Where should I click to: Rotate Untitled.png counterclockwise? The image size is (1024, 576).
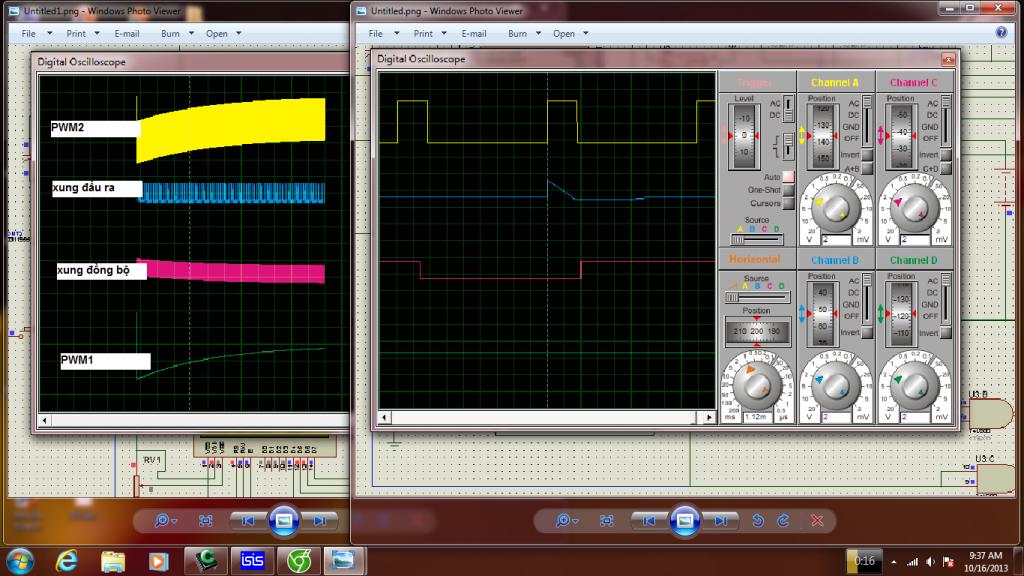[x=758, y=520]
